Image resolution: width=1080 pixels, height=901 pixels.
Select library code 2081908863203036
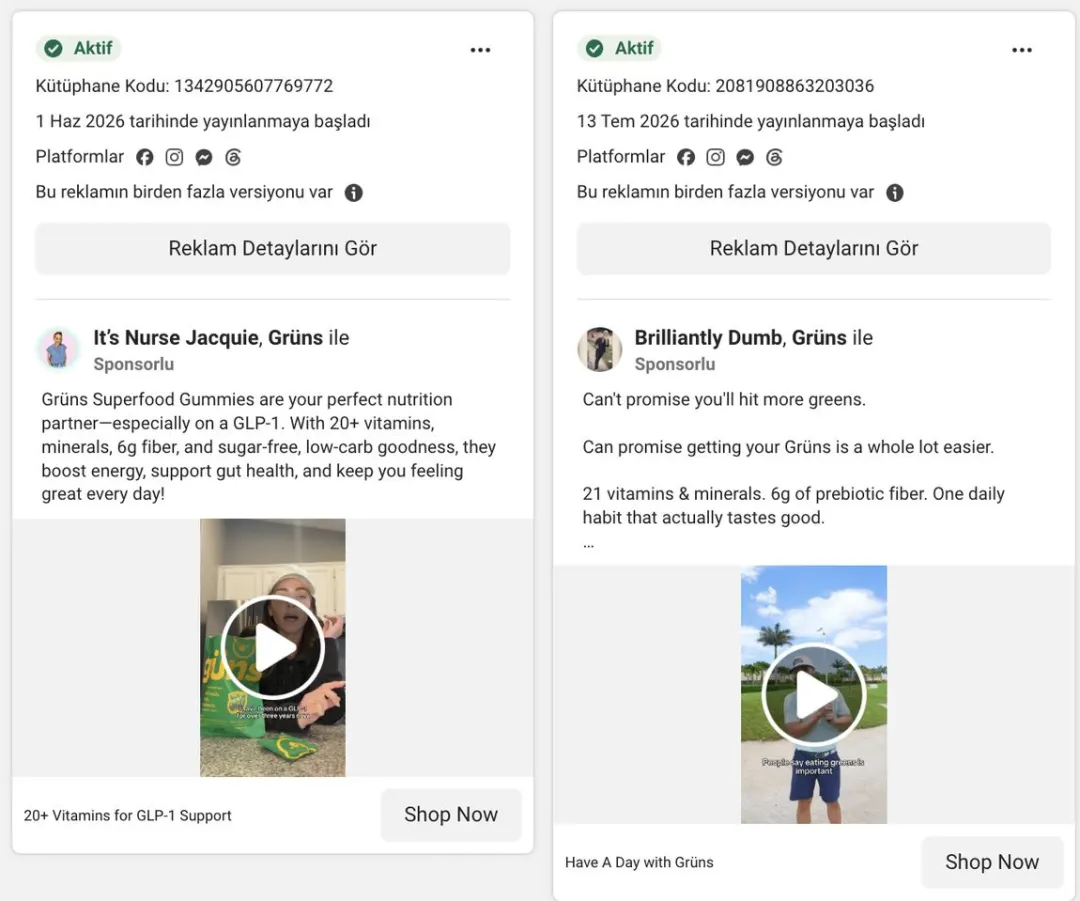[795, 86]
